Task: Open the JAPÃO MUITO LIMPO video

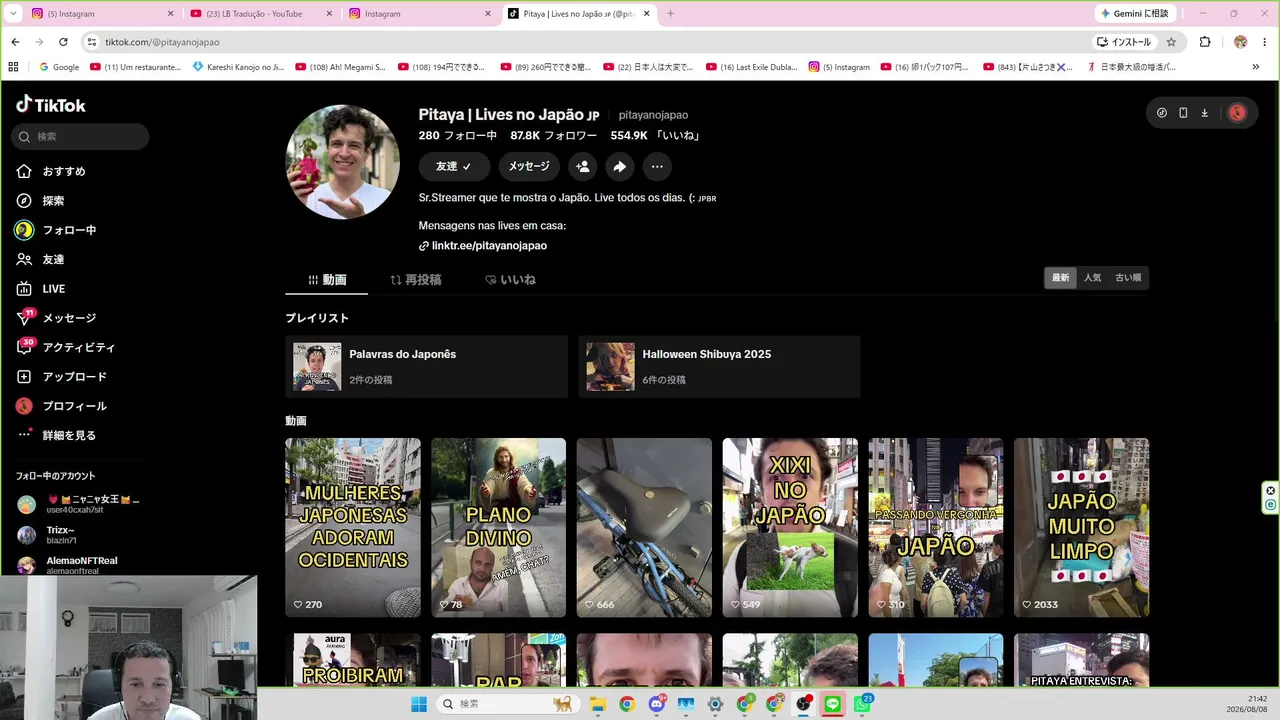Action: [1081, 528]
